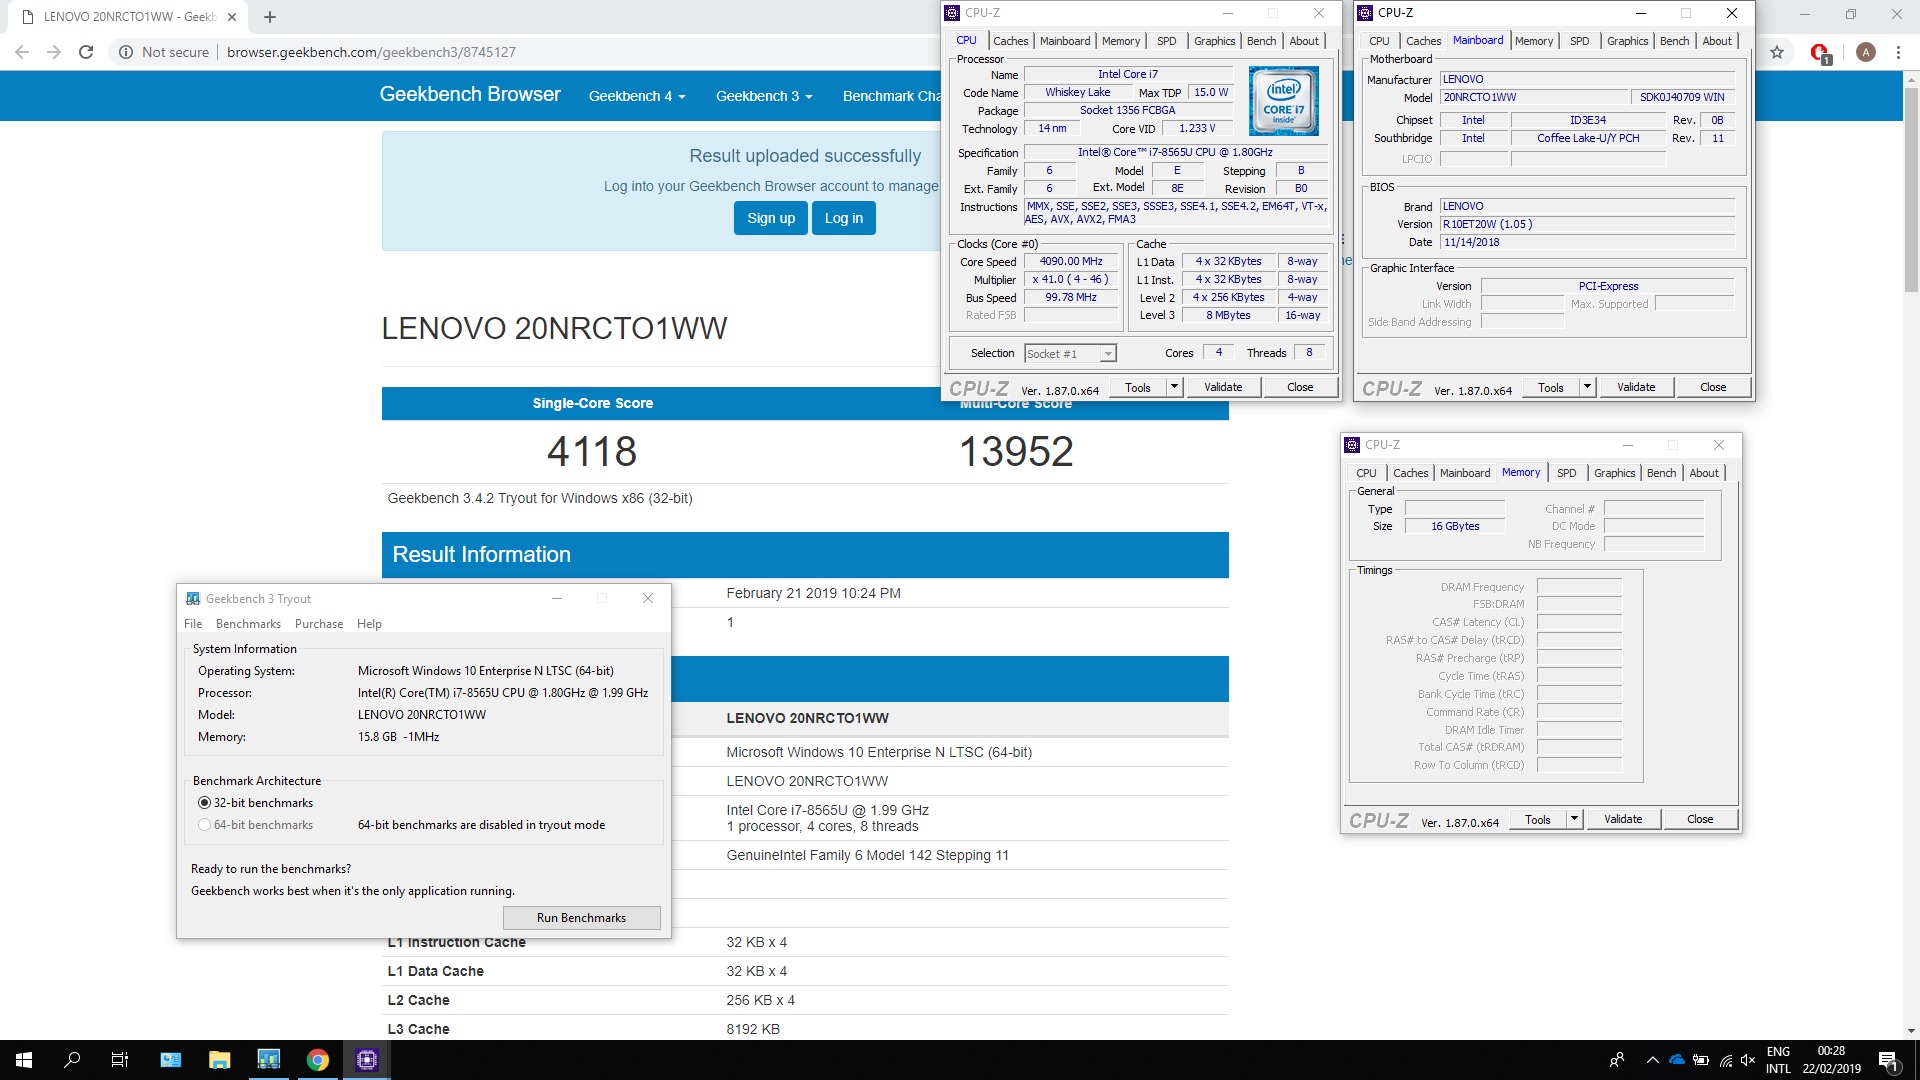Click the Log in button
The image size is (1920, 1080).
coord(844,218)
